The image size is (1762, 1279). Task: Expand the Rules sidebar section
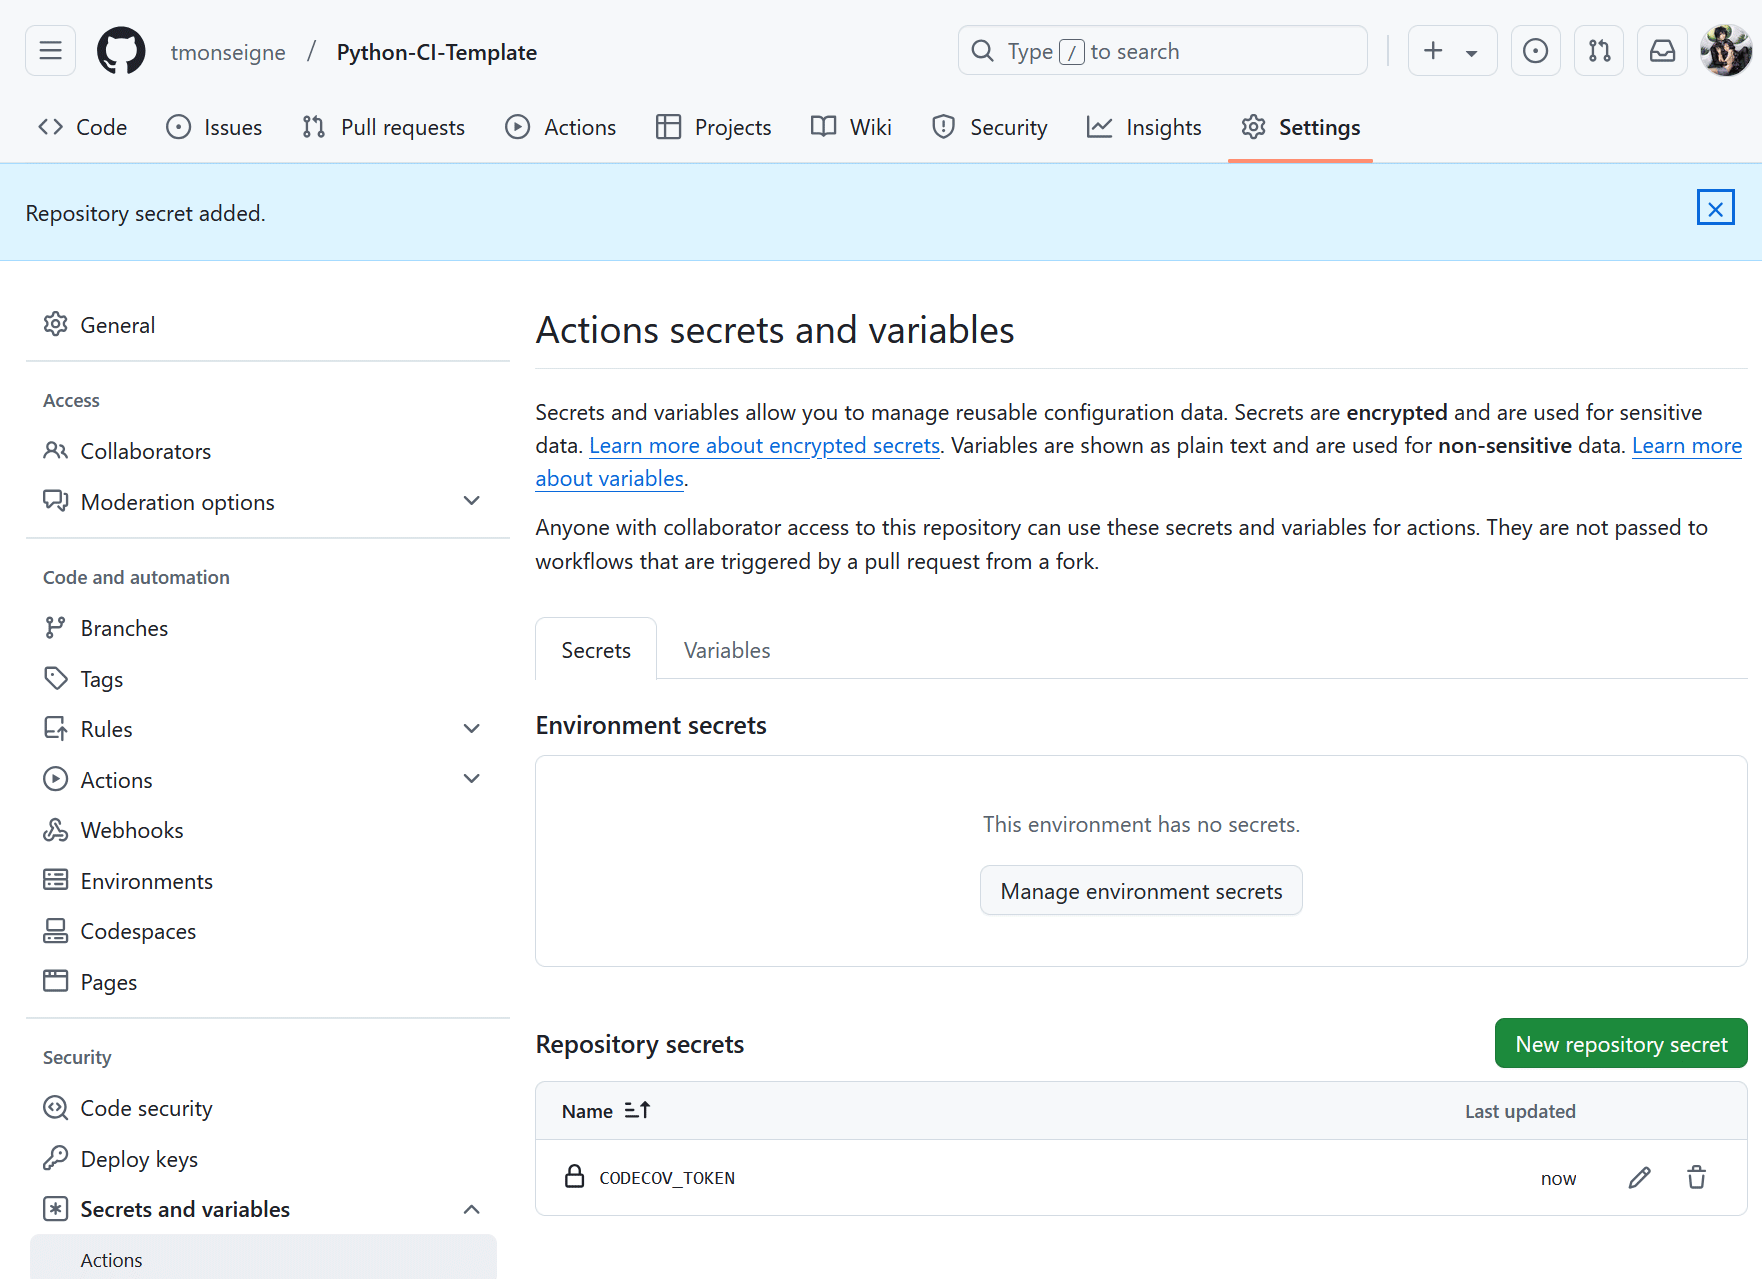tap(472, 729)
